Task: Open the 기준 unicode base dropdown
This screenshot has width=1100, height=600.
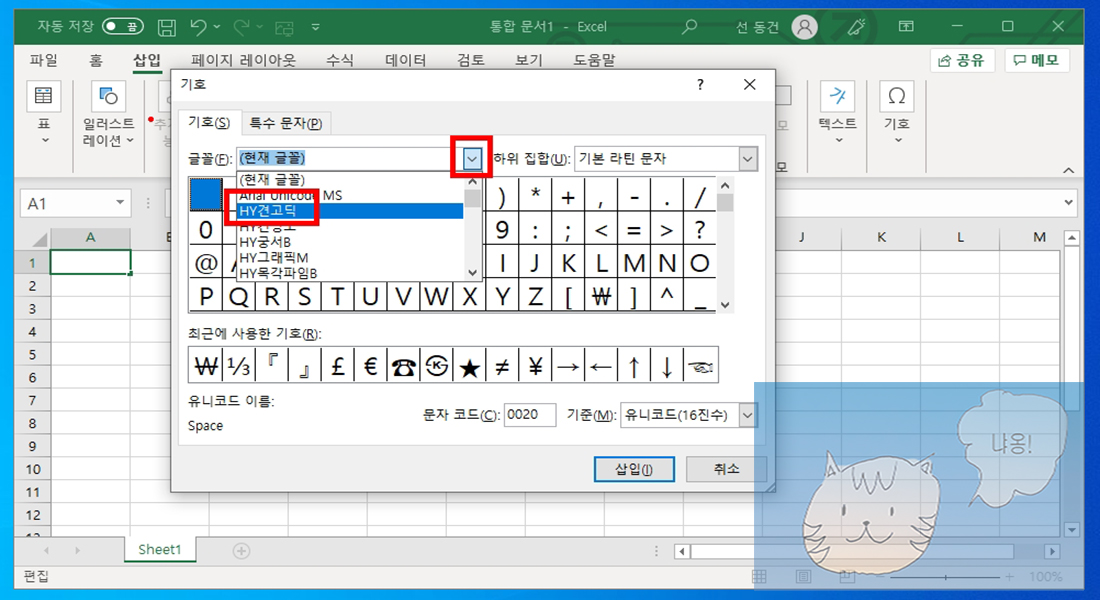Action: click(748, 415)
